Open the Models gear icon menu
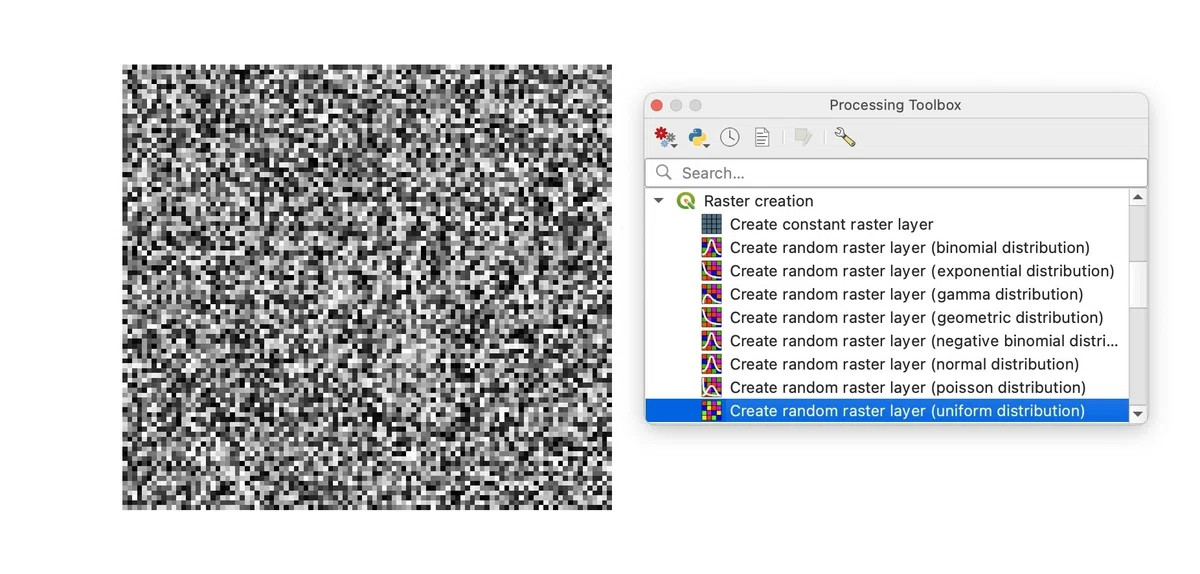The image size is (1200, 574). click(x=665, y=137)
